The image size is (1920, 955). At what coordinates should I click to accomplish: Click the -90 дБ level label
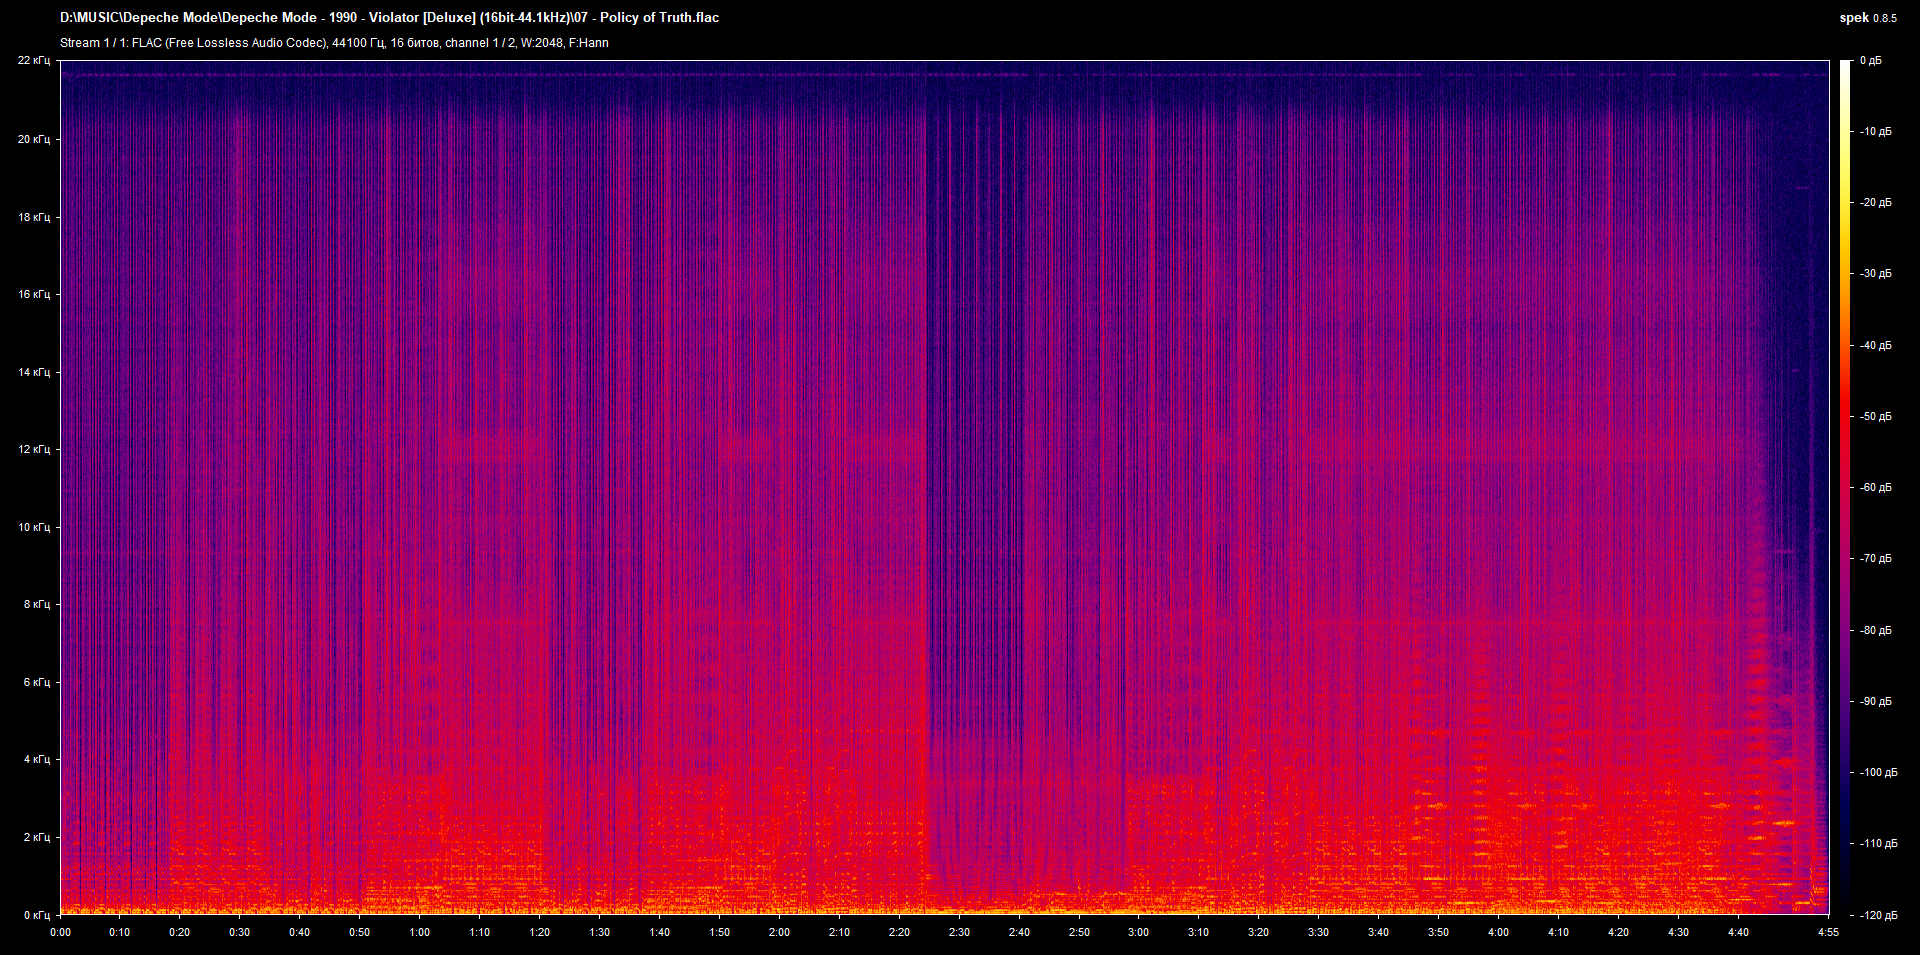point(1875,702)
